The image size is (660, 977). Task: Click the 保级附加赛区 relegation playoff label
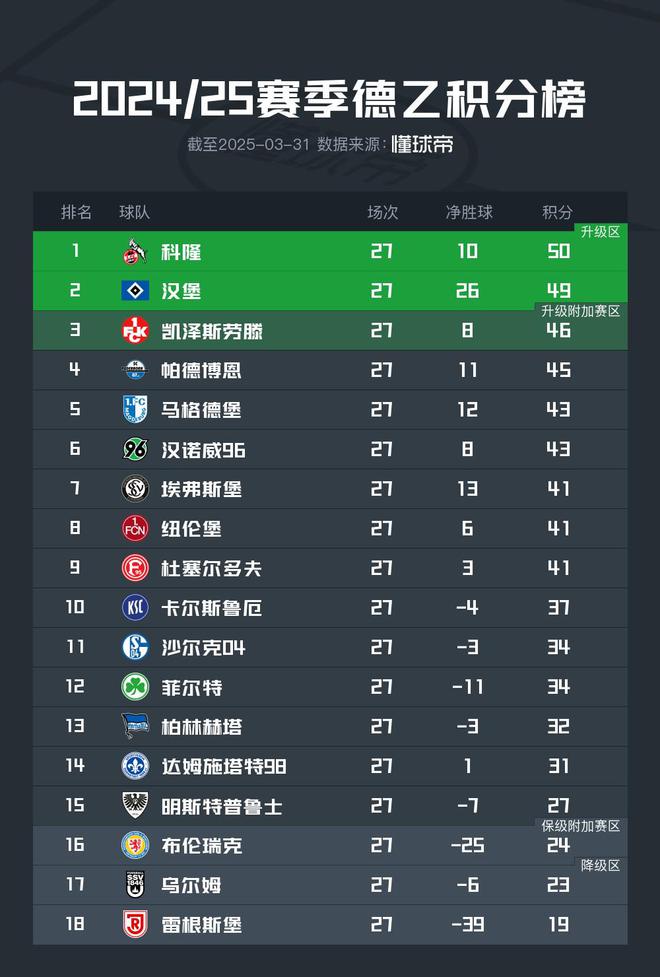click(x=581, y=826)
